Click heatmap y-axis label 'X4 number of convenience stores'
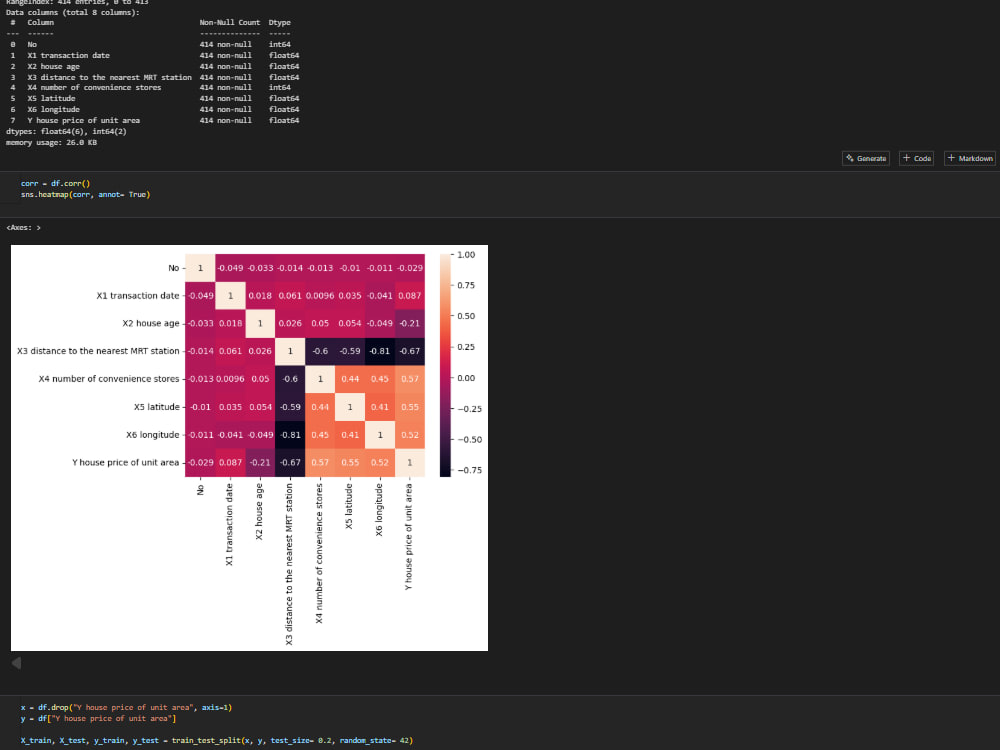The image size is (1000, 750). [x=109, y=379]
